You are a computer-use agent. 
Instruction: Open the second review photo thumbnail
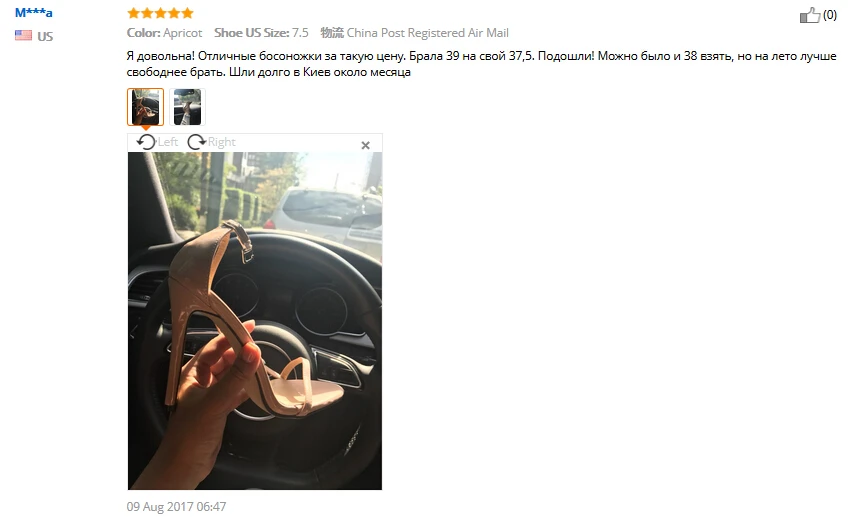187,107
